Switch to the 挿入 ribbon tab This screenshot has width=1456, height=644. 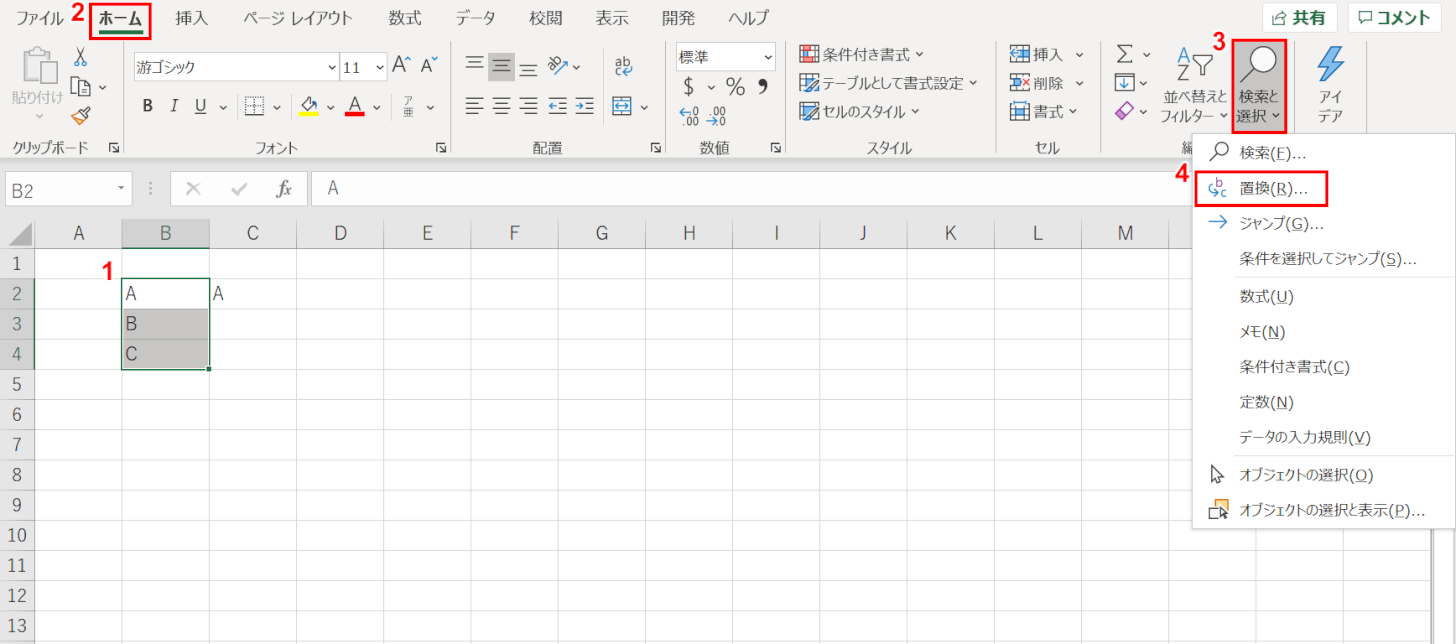pyautogui.click(x=191, y=18)
